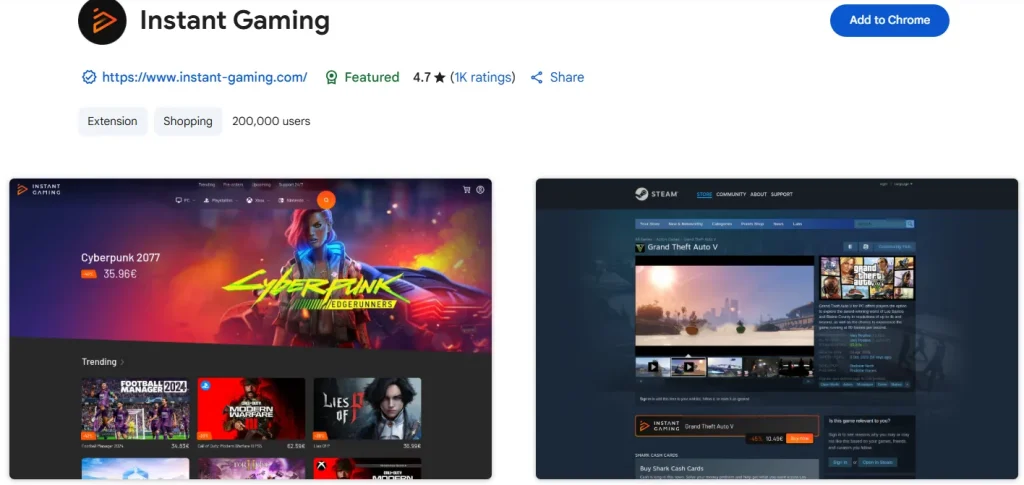Open language dropdown in Steam preview
Screen dimensions: 1024x485
903,184
